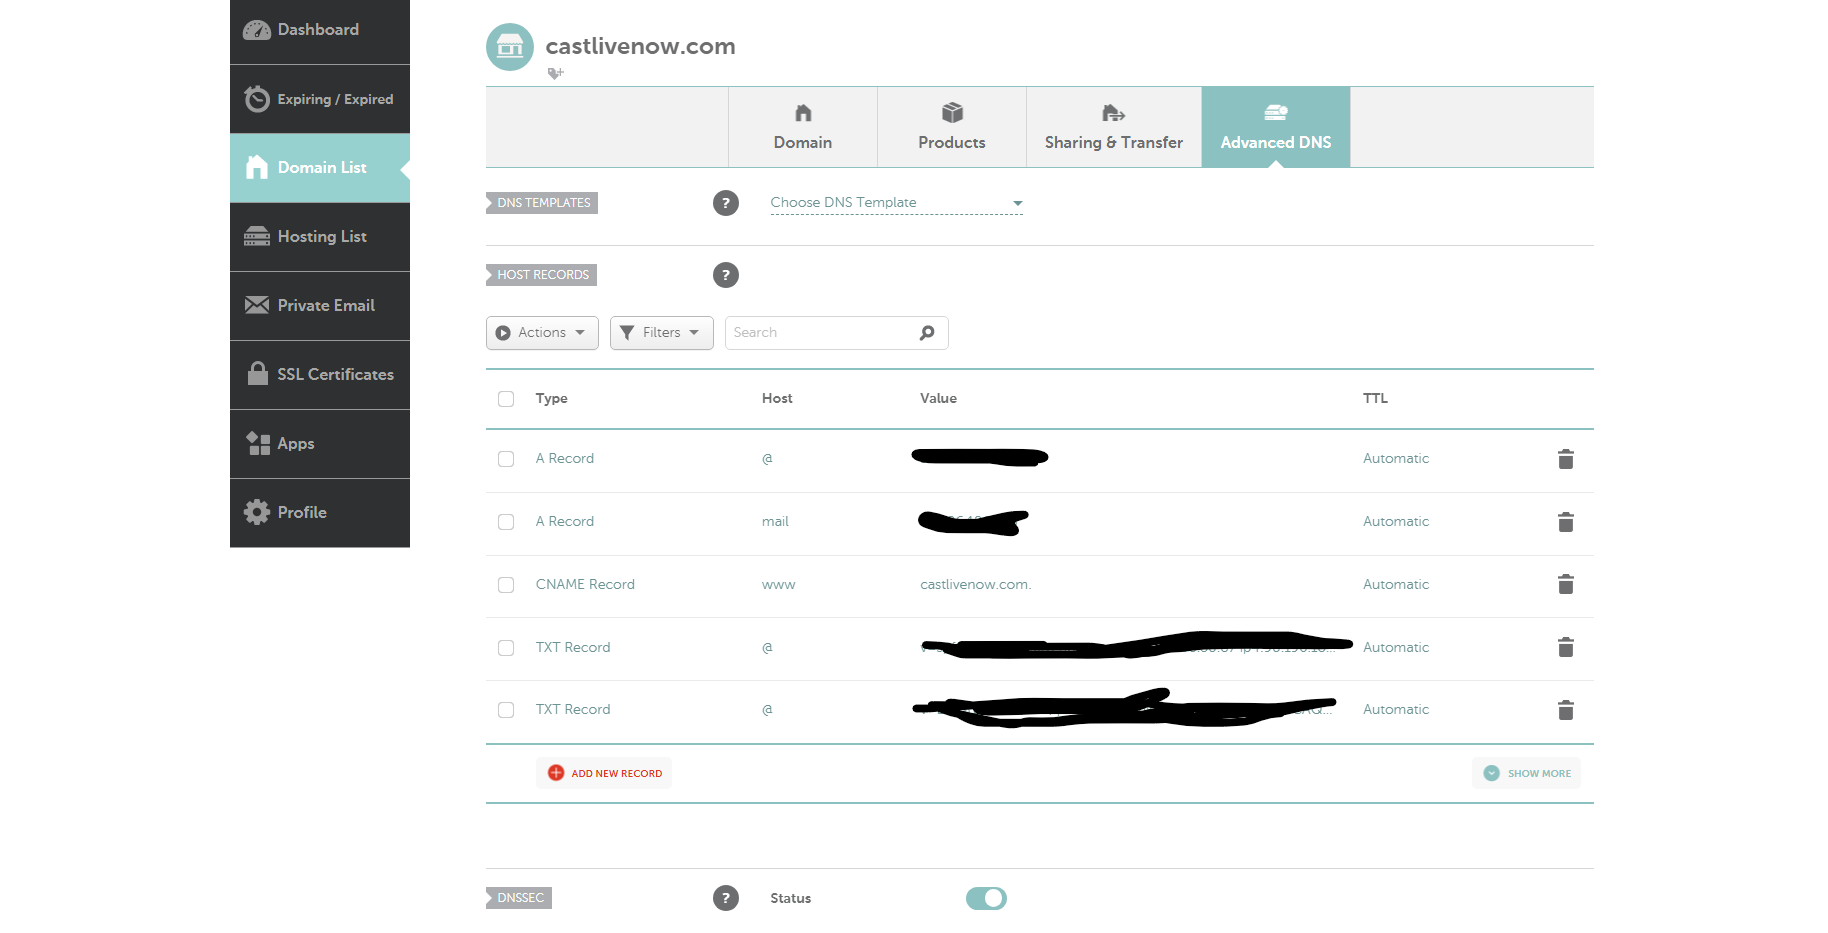The height and width of the screenshot is (933, 1828).
Task: Delete the first TXT Record row
Action: (x=1566, y=647)
